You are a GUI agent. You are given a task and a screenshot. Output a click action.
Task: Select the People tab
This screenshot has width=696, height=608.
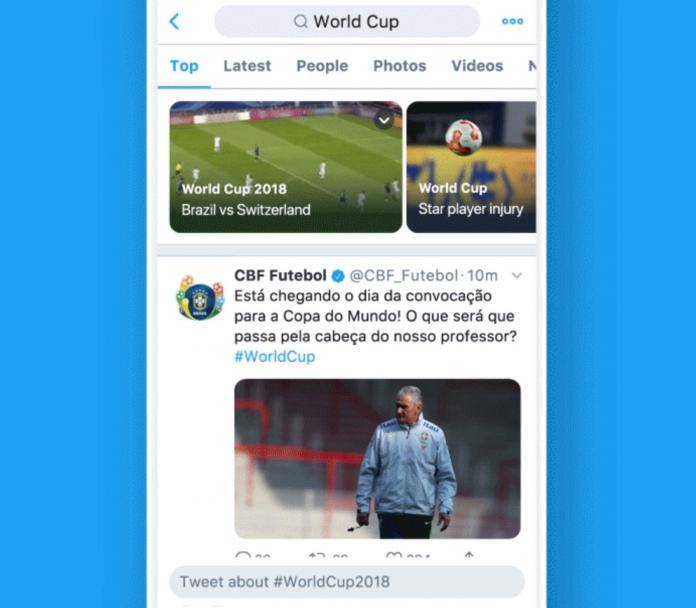tap(322, 66)
